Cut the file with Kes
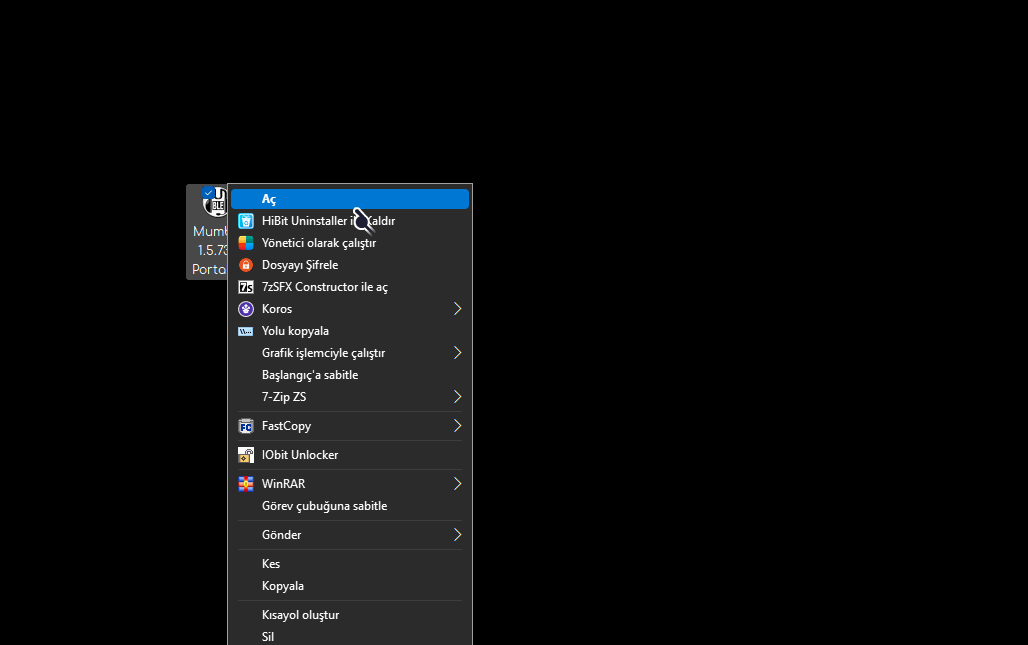The width and height of the screenshot is (1028, 645). point(350,564)
